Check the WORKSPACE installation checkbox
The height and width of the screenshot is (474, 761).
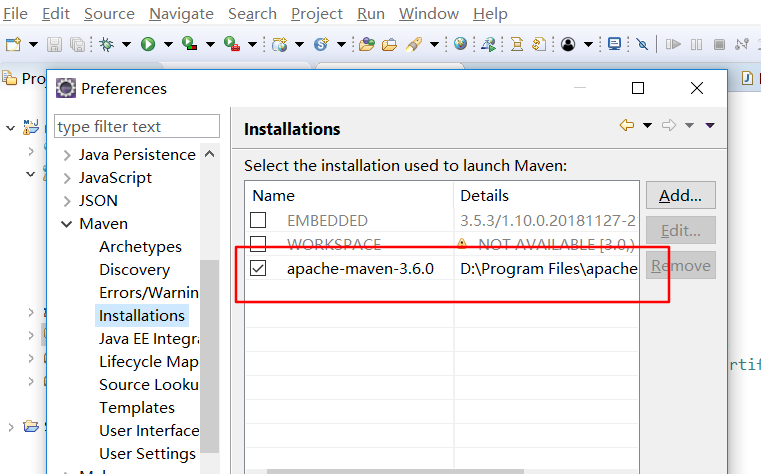(258, 244)
